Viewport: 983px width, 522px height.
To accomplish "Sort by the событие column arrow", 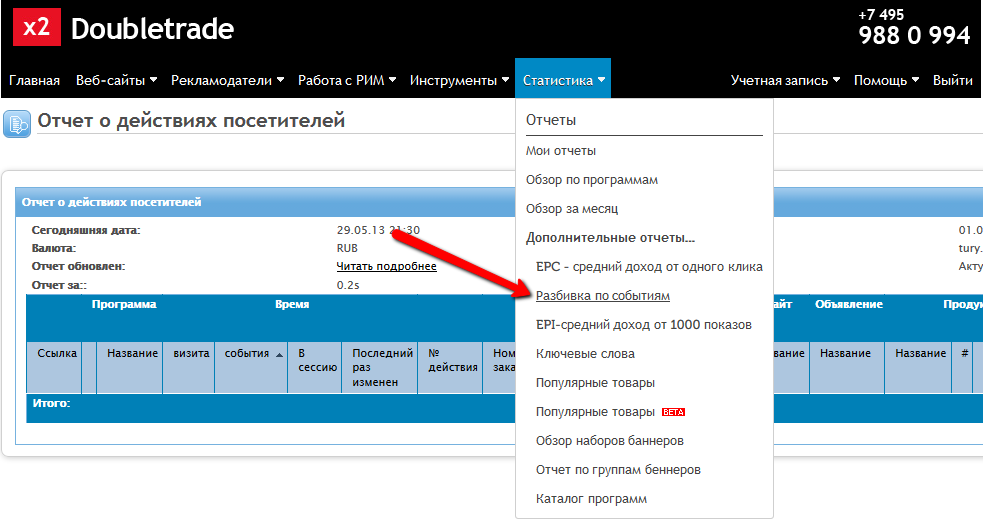I will 280,355.
